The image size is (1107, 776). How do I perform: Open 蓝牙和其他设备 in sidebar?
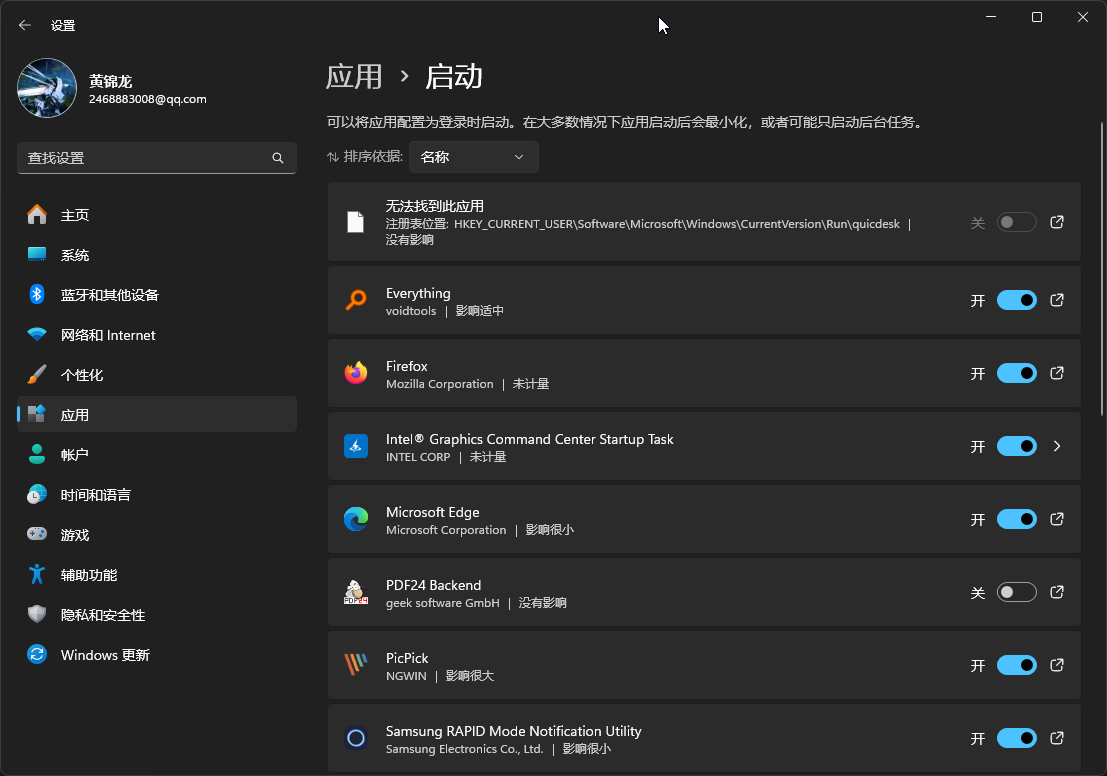(x=109, y=295)
